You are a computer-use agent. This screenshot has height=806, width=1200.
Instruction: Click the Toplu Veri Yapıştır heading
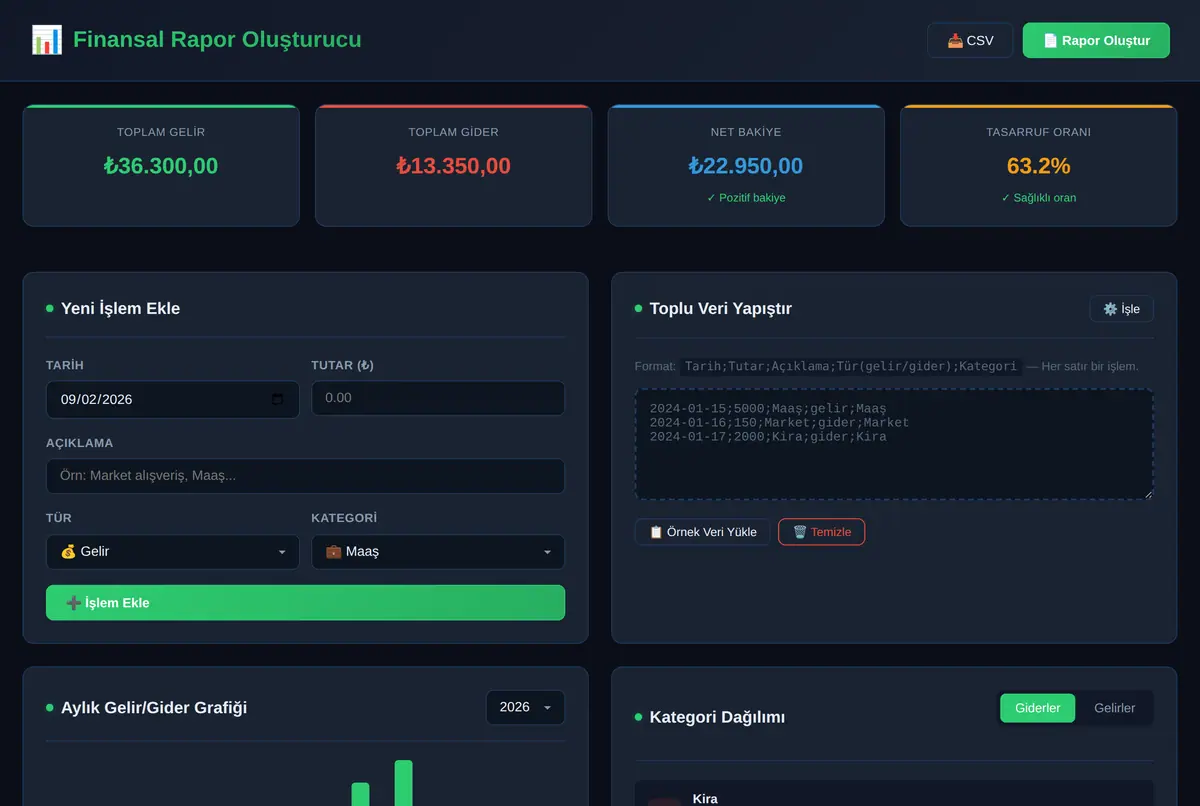[721, 309]
